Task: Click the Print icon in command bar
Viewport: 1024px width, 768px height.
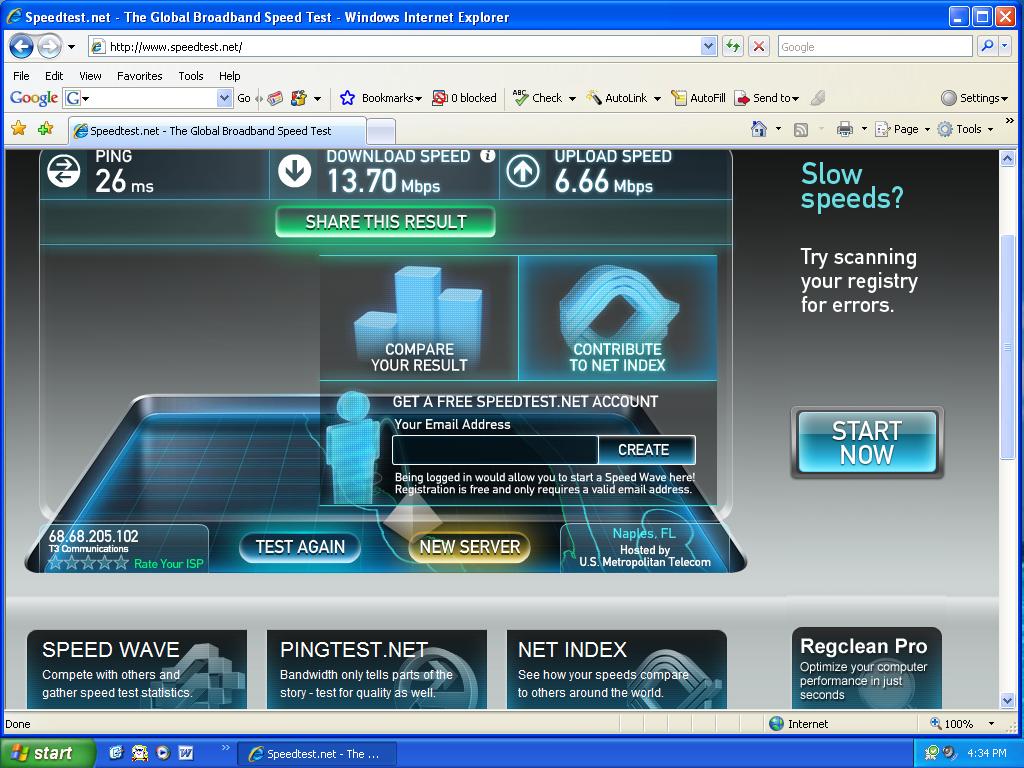Action: 844,129
